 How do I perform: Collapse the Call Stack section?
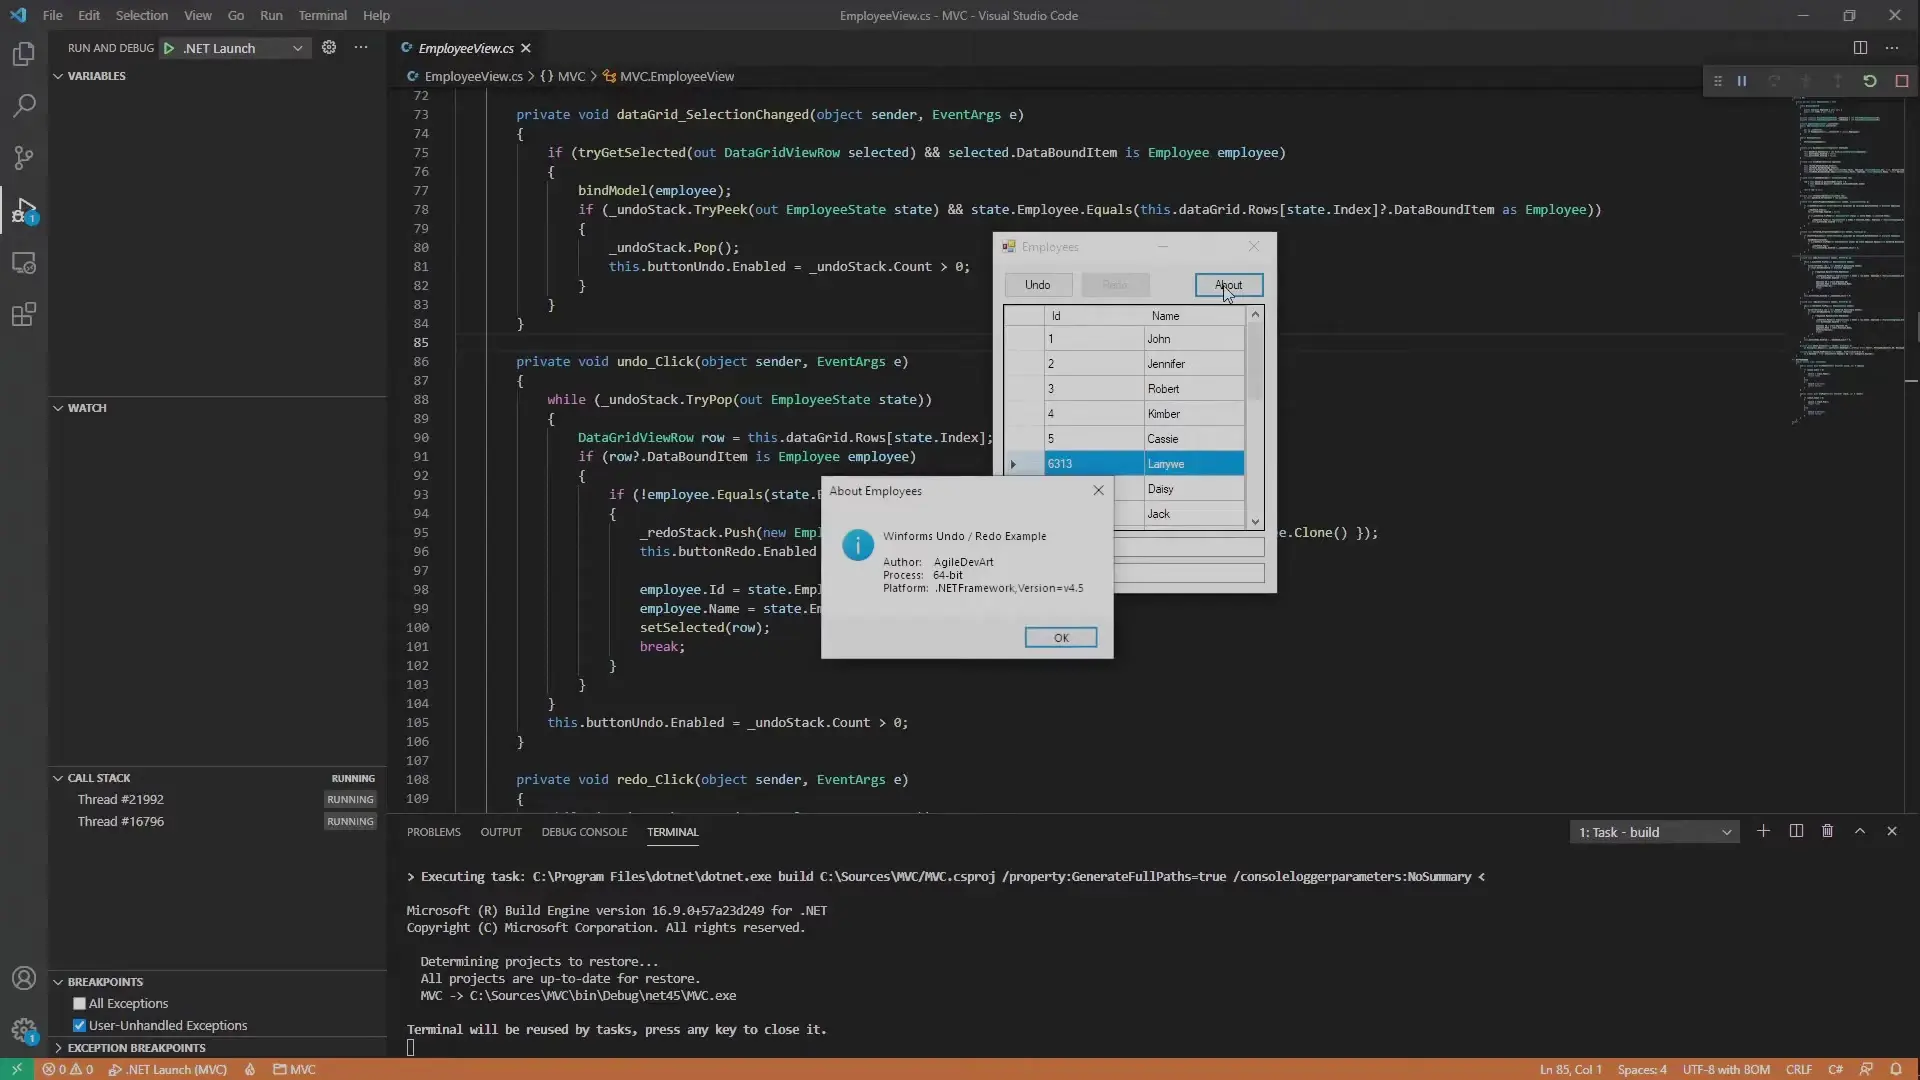pos(99,778)
